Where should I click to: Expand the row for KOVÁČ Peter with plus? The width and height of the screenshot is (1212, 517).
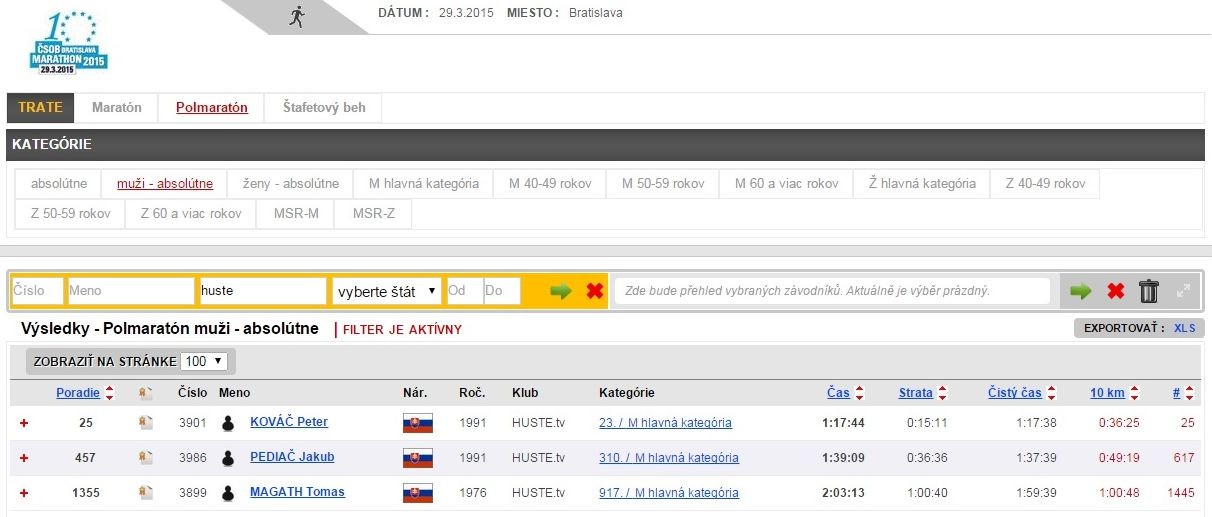pos(24,423)
